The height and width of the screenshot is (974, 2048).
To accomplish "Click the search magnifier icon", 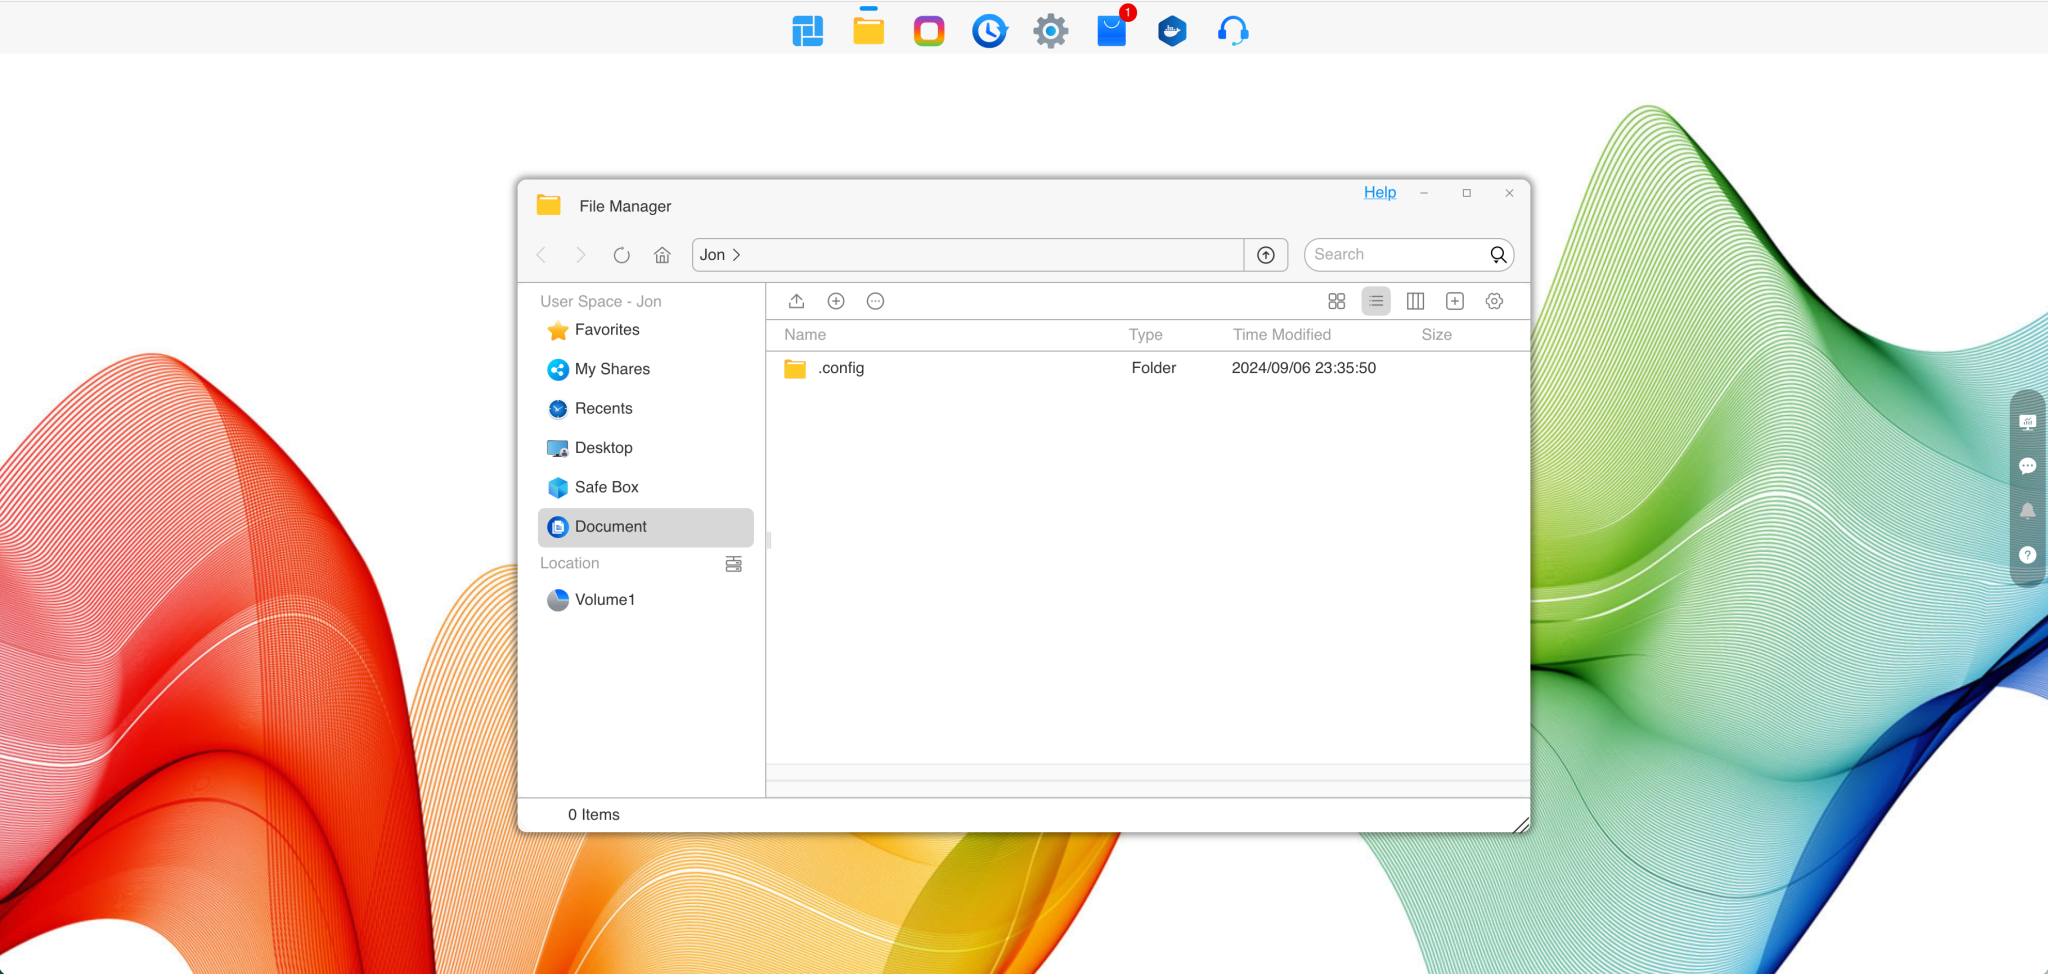I will [x=1498, y=255].
